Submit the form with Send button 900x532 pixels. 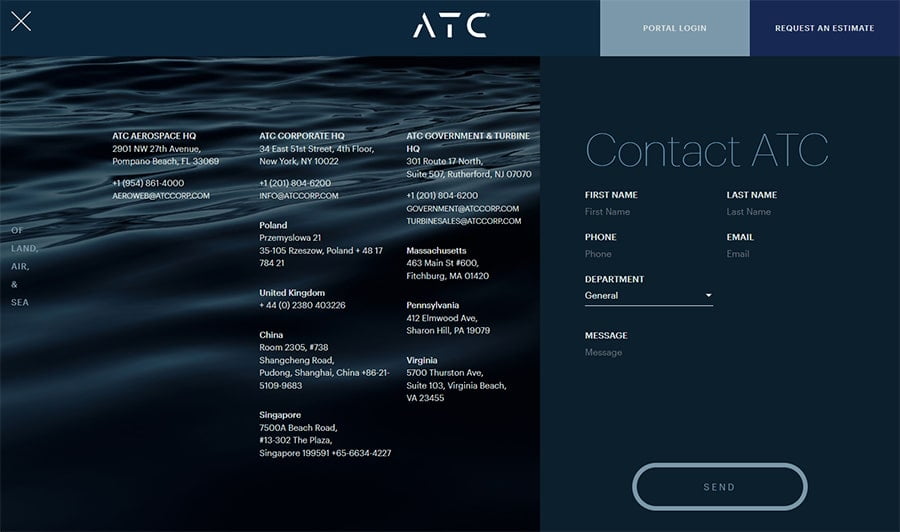pos(719,487)
